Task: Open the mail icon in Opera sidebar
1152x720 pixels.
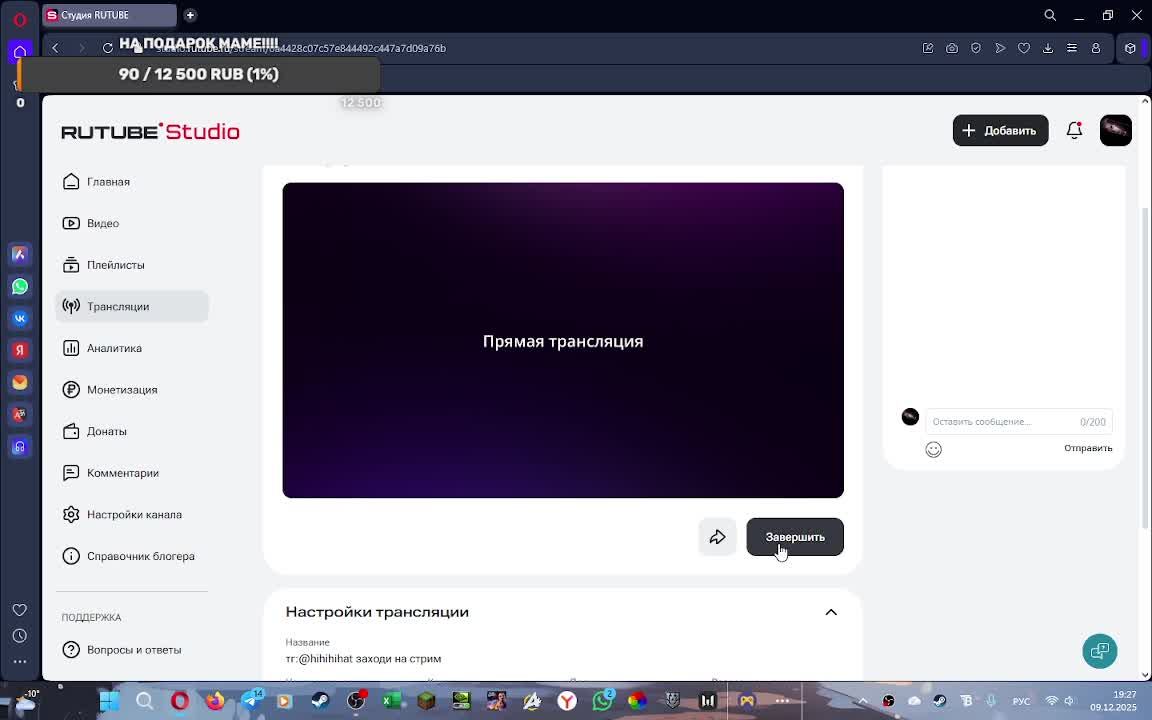Action: coord(20,382)
